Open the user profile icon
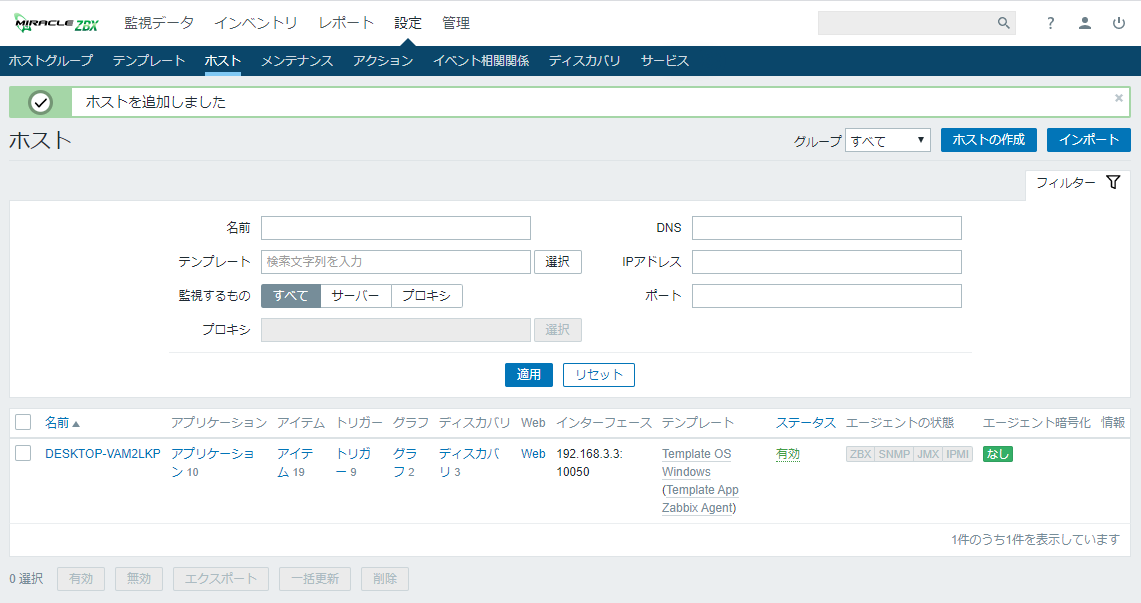This screenshot has height=603, width=1141. point(1084,23)
